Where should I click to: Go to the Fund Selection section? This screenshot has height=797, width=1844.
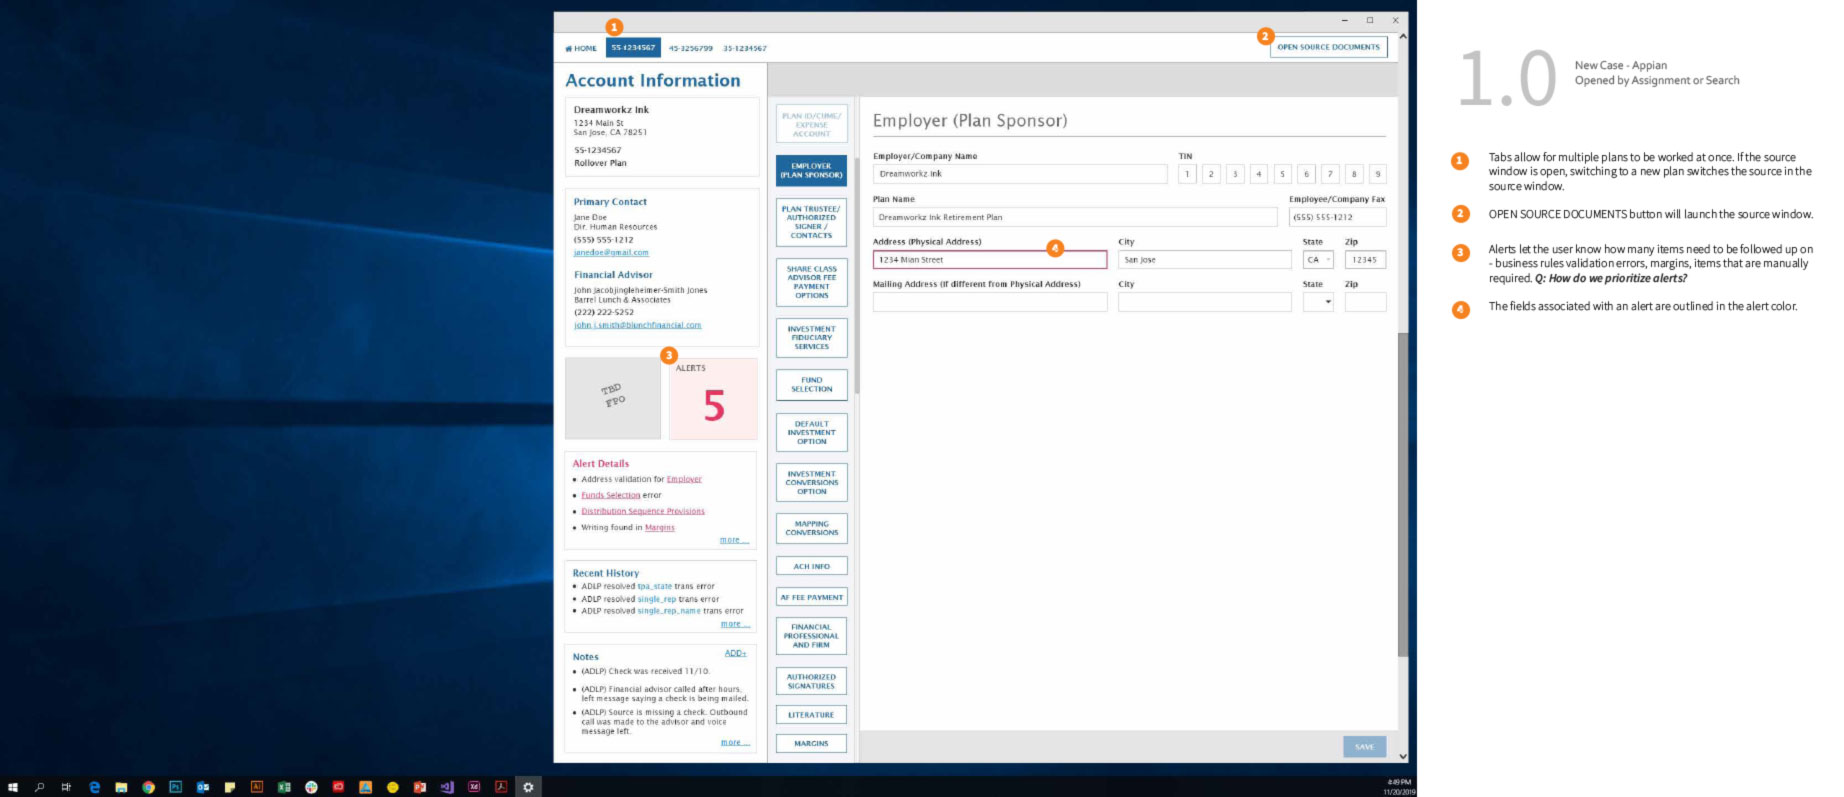pyautogui.click(x=811, y=385)
